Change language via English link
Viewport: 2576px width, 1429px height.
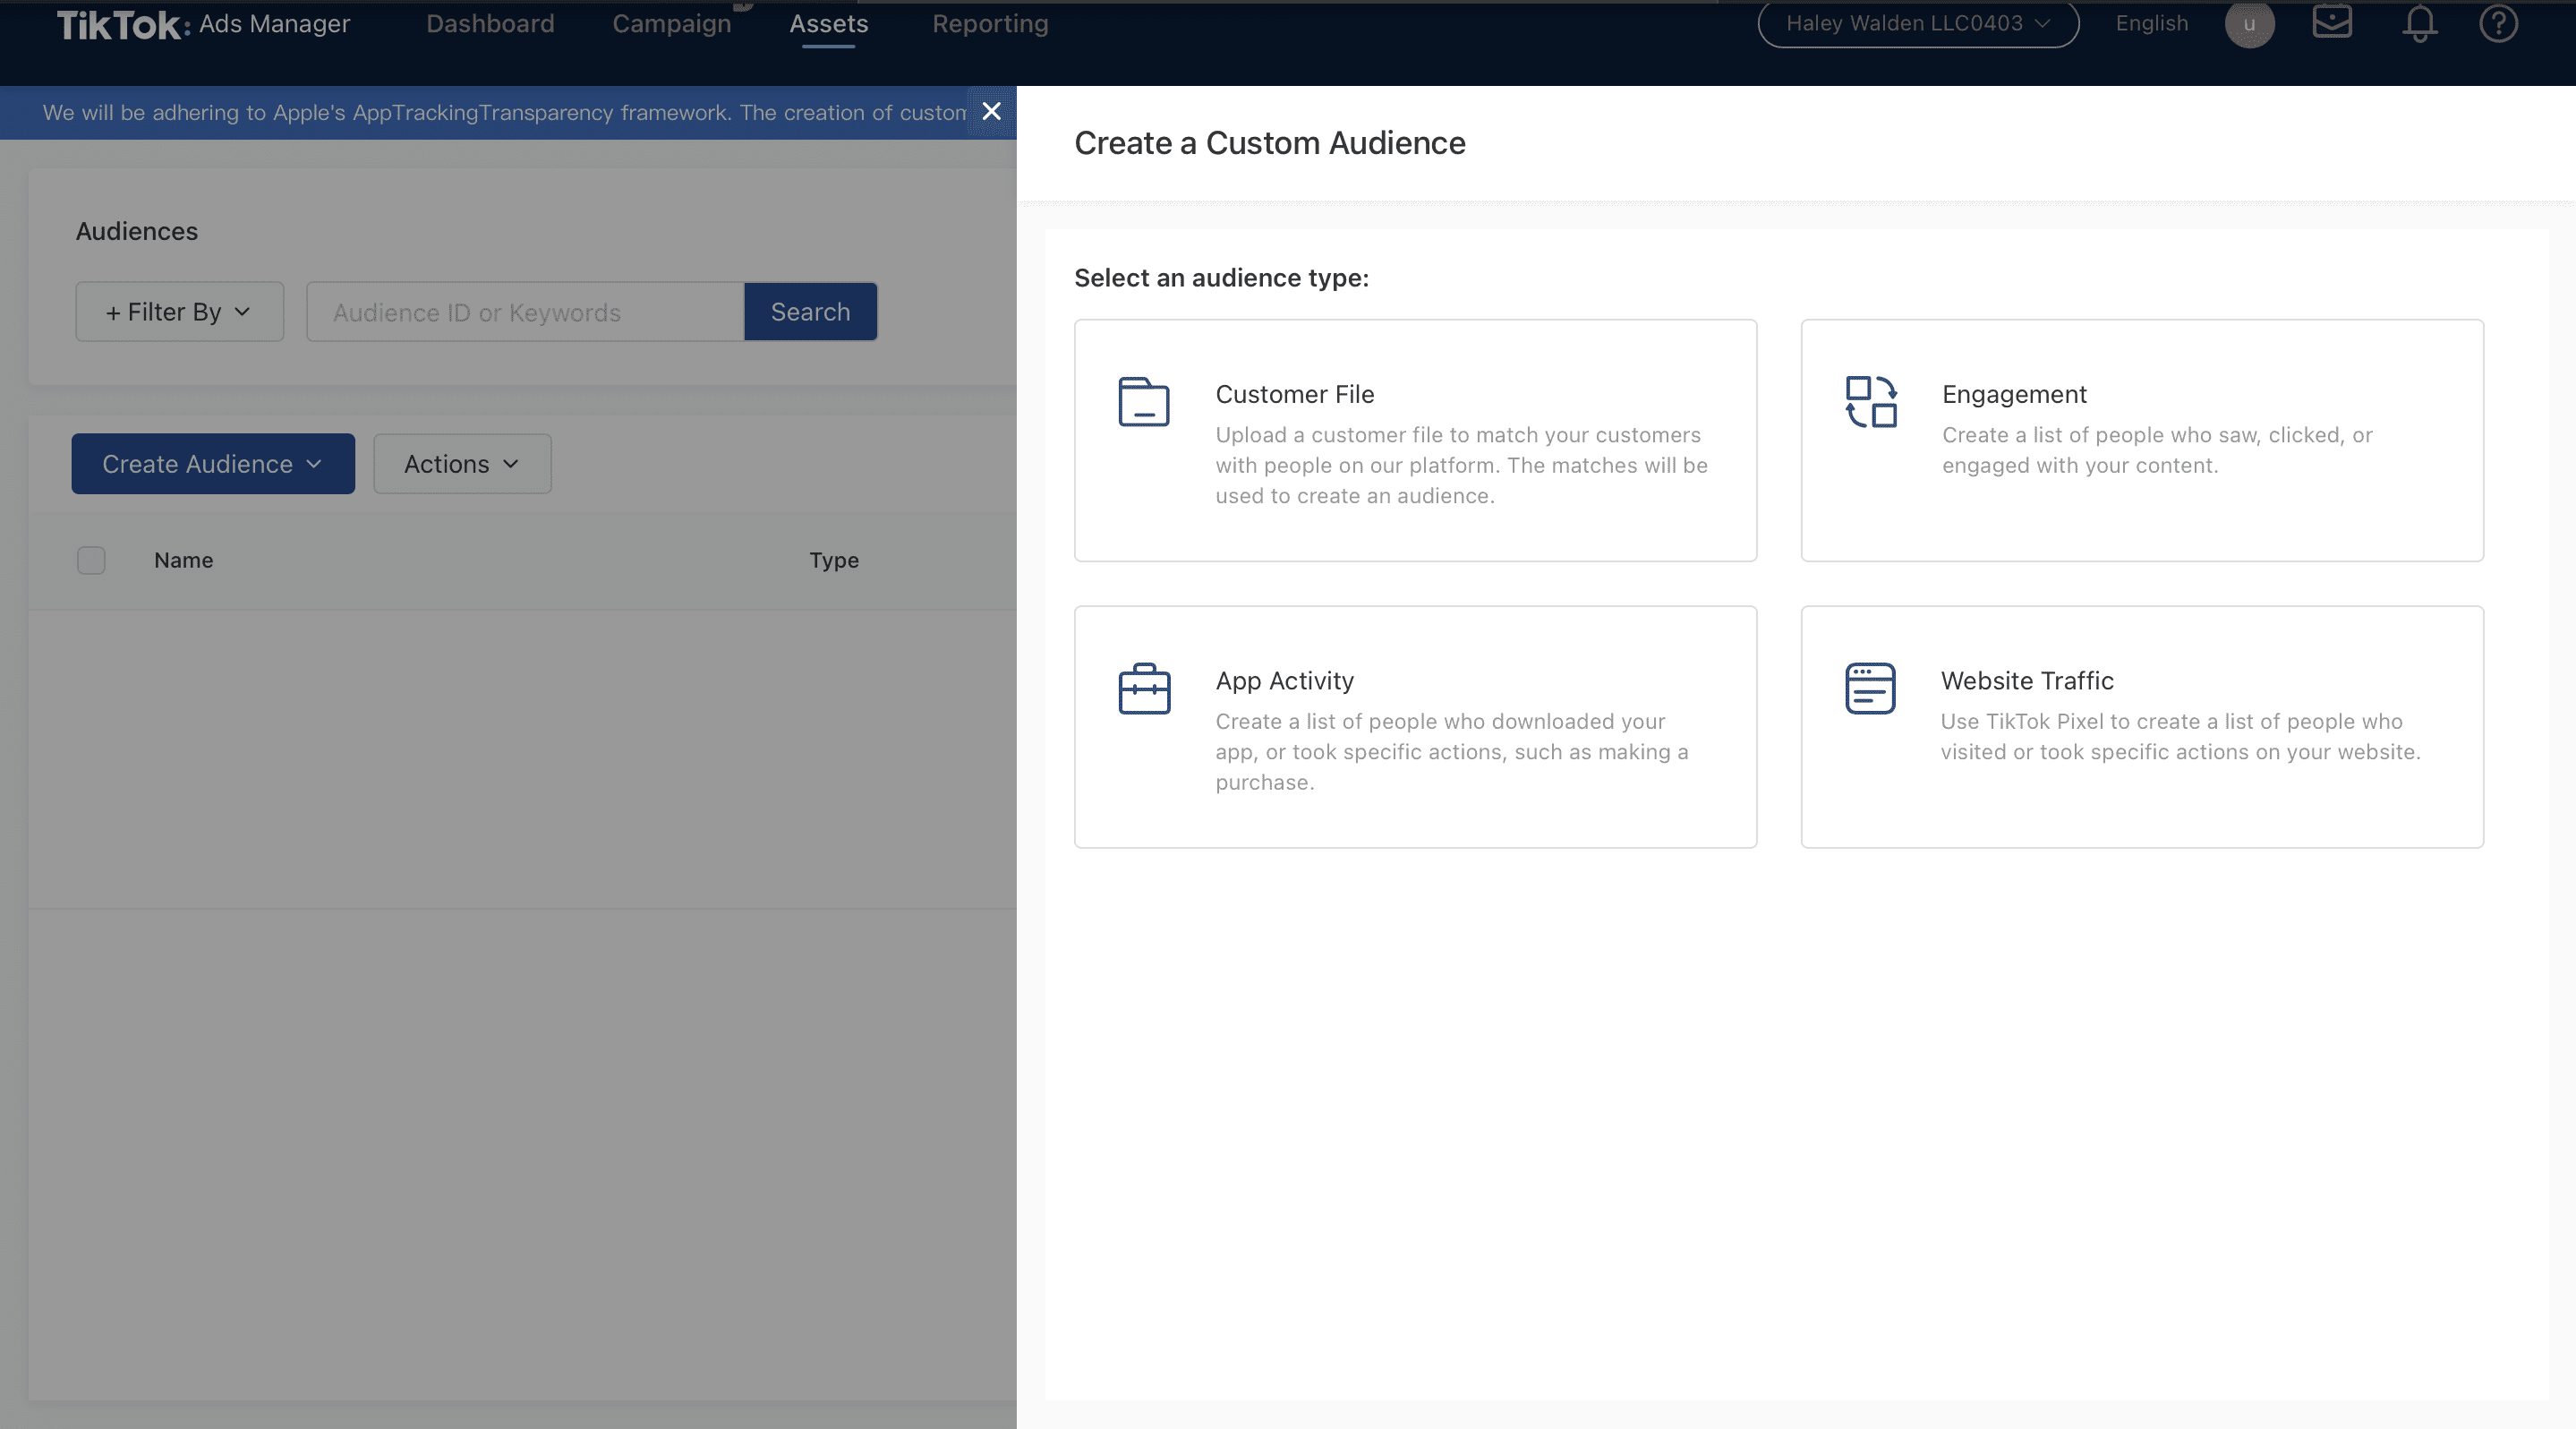pyautogui.click(x=2151, y=23)
